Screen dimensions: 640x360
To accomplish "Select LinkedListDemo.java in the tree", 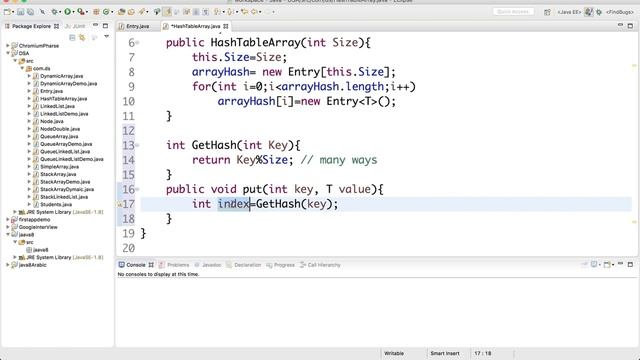I will (64, 114).
